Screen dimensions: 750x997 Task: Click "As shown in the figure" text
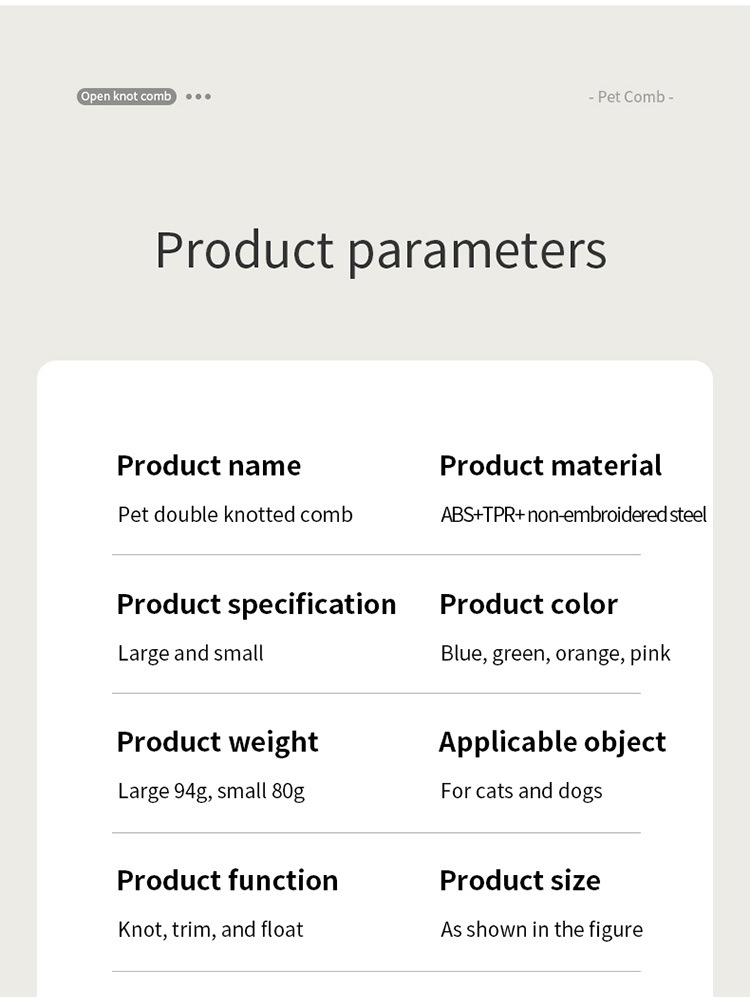pos(541,929)
